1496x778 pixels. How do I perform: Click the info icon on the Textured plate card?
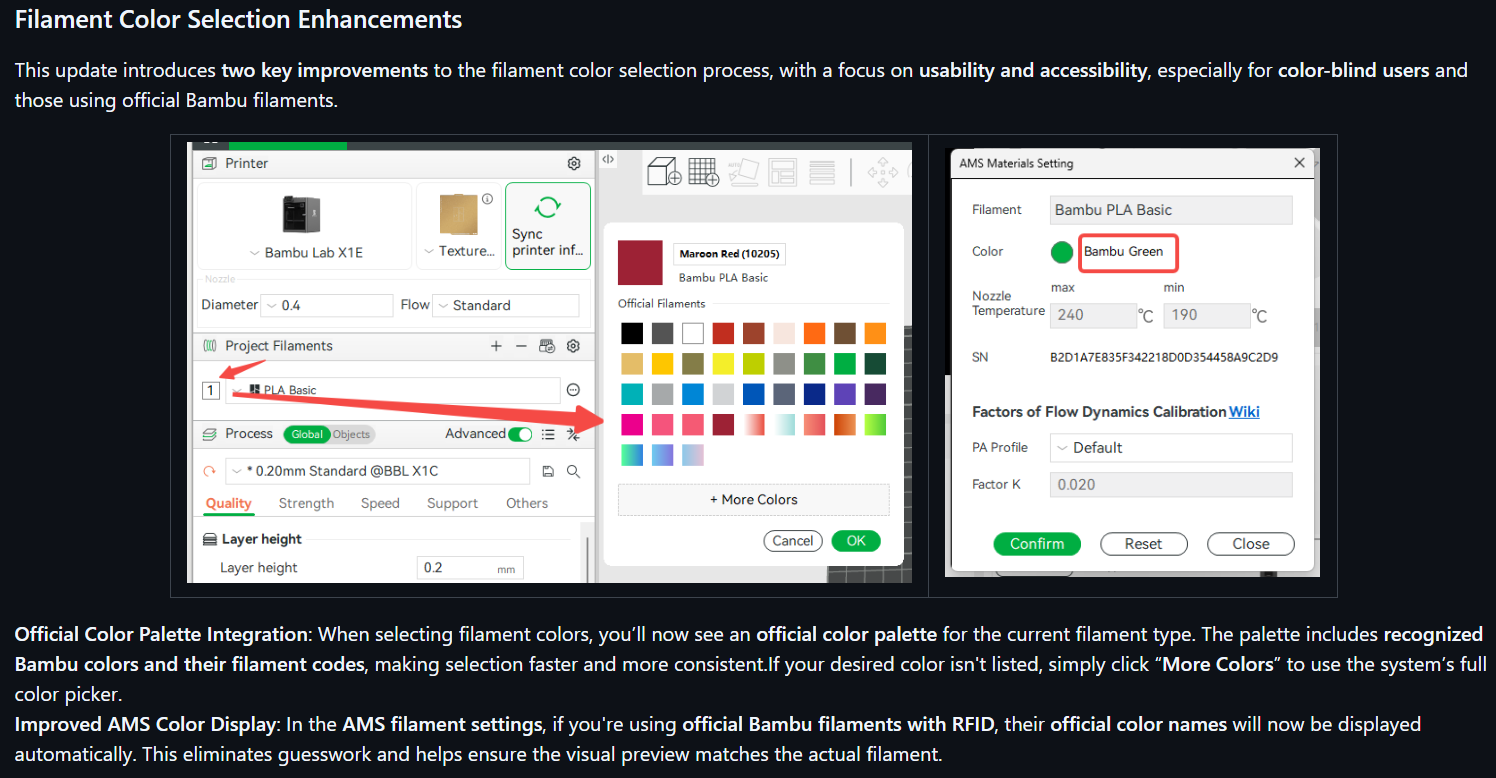(x=487, y=199)
